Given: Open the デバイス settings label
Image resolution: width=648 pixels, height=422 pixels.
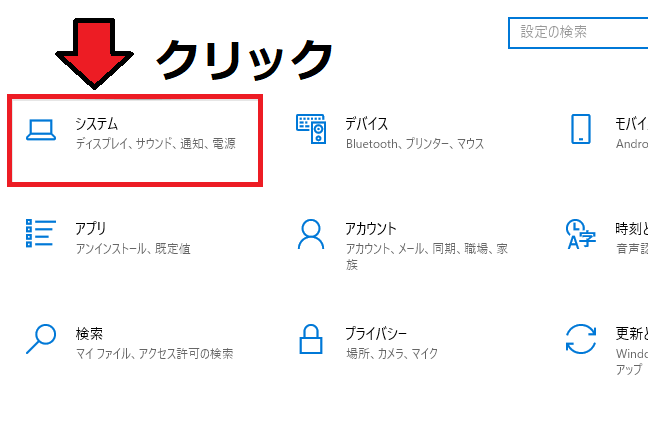Looking at the screenshot, I should click(x=366, y=123).
